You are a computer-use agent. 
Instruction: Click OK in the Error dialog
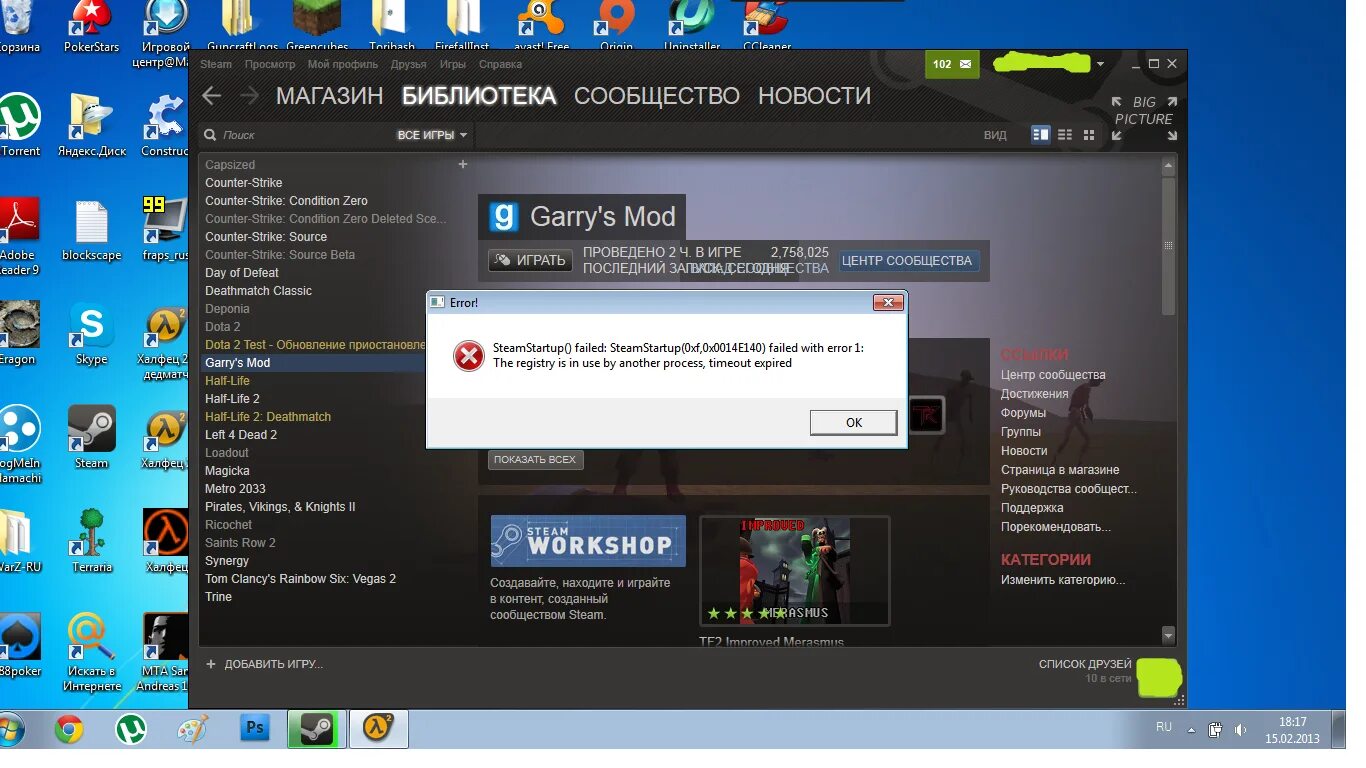[853, 423]
